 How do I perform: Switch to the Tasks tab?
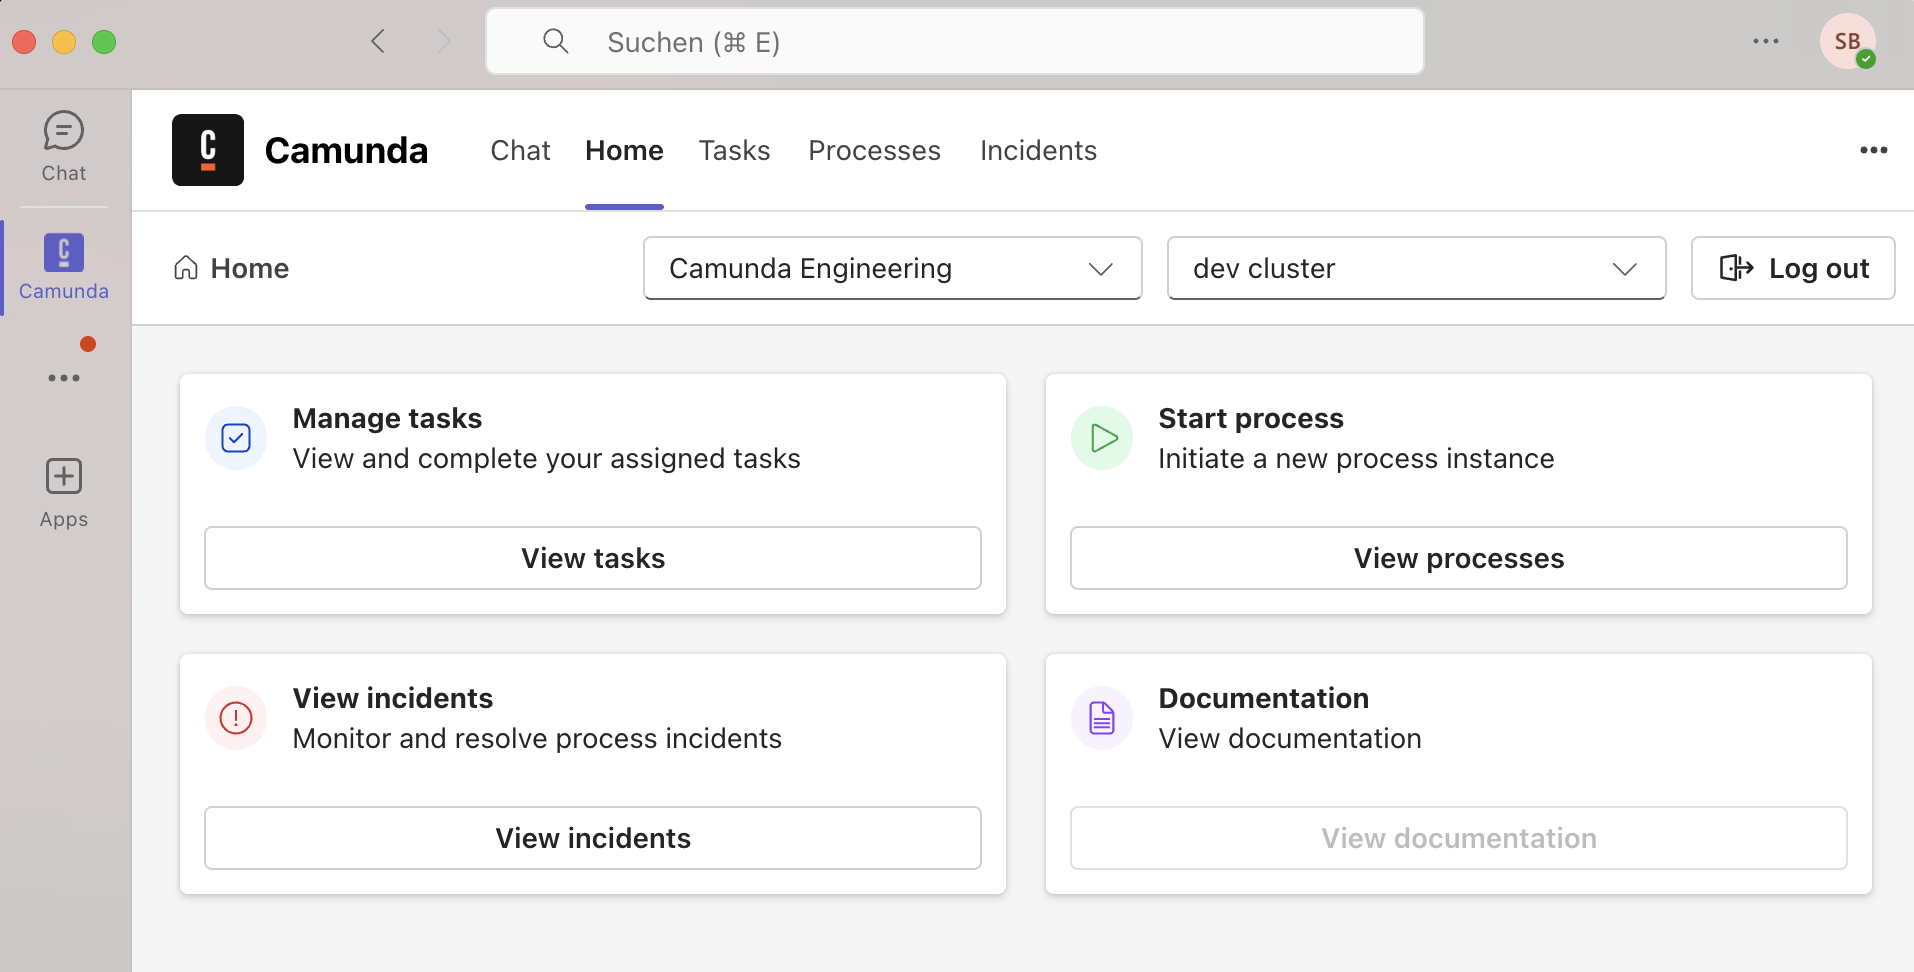(734, 150)
